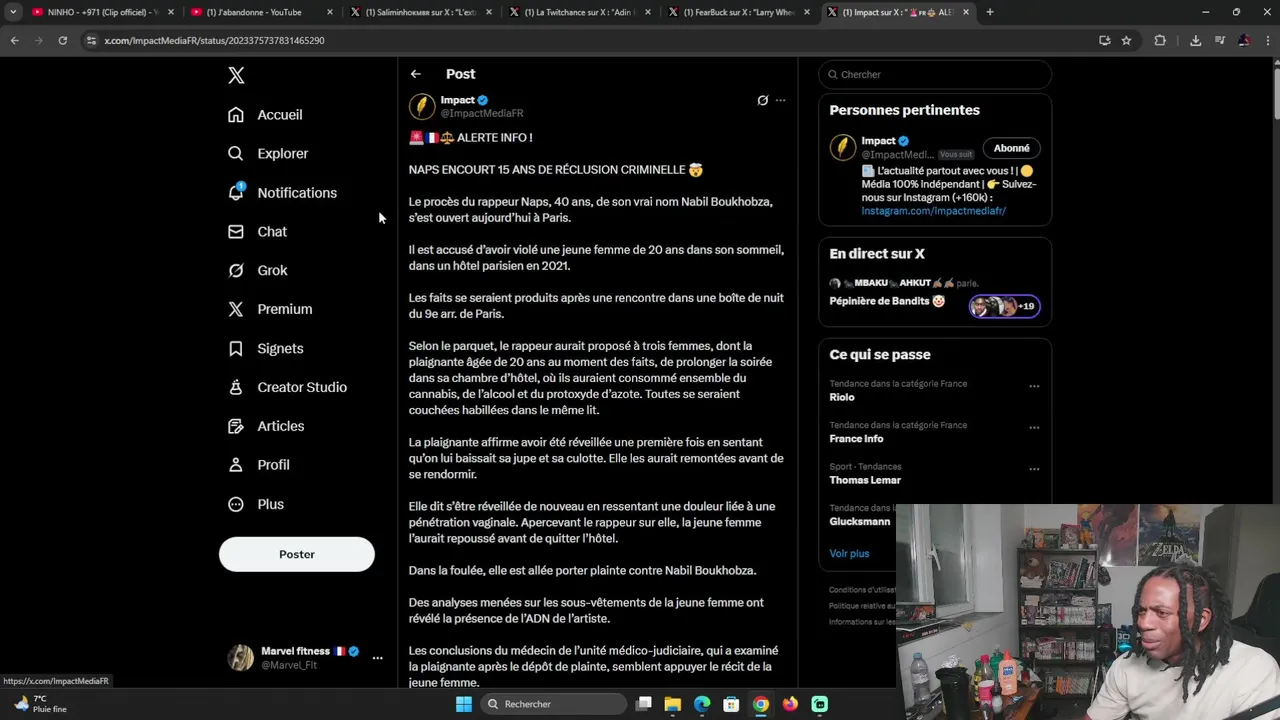Open the instagram.com/impactmediafr link
Screen dimensions: 1280x720
coord(933,211)
